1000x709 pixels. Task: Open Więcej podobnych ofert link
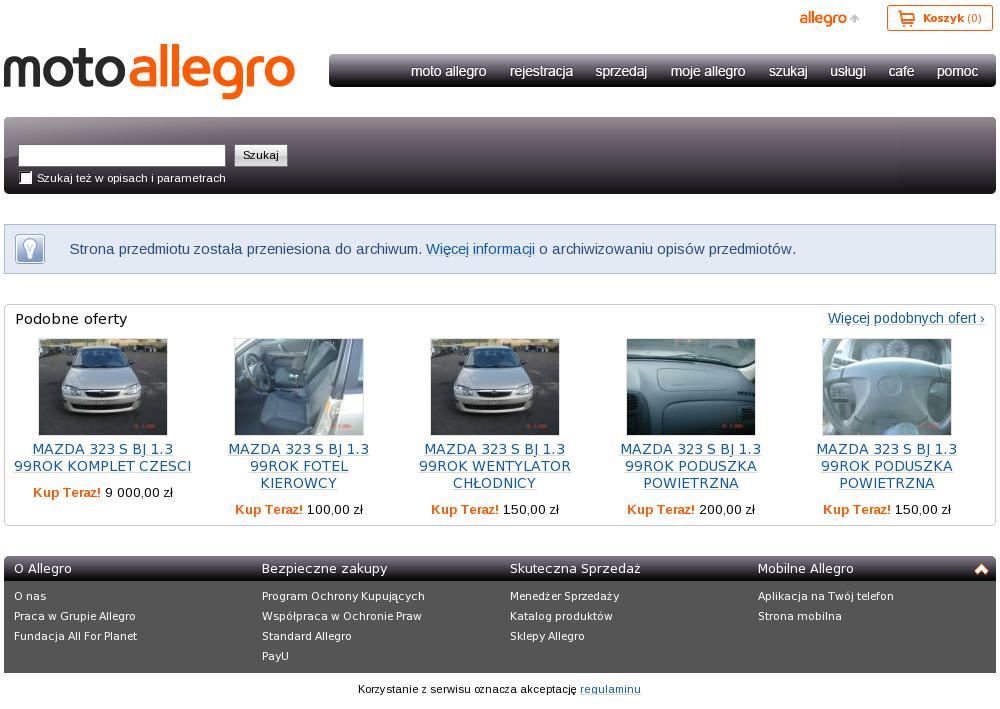point(906,318)
